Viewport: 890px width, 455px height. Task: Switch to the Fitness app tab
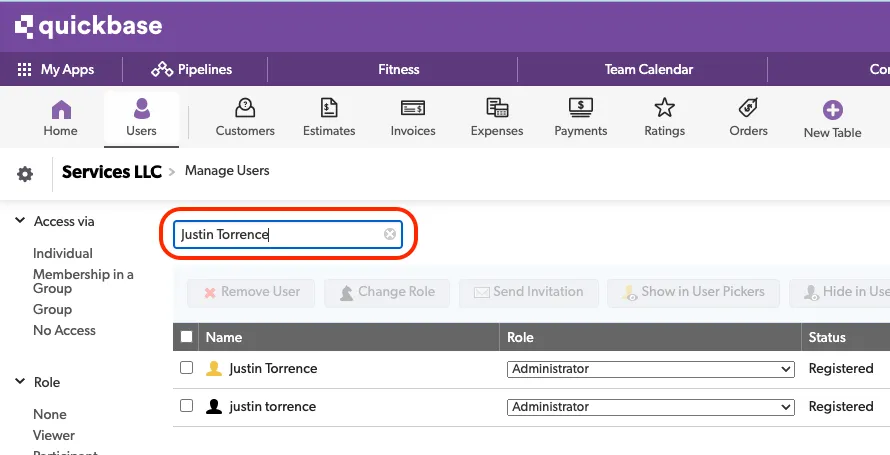[398, 70]
